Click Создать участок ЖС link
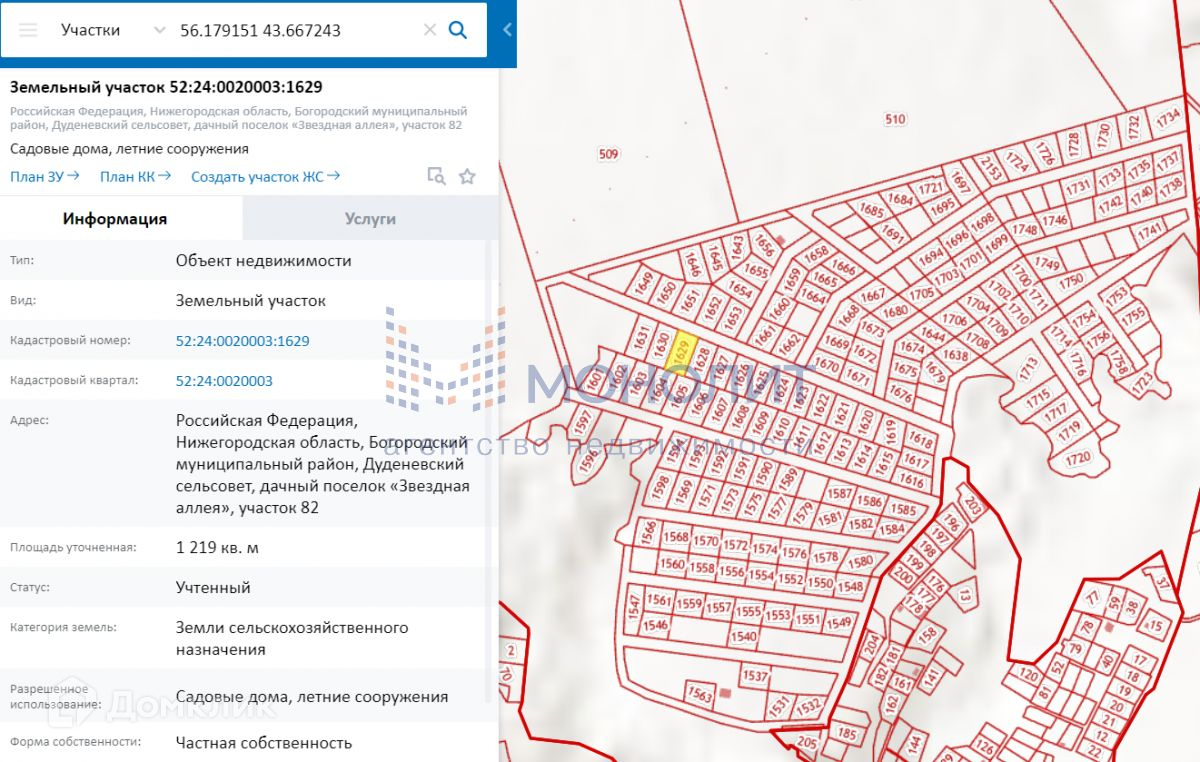Image resolution: width=1200 pixels, height=762 pixels. [265, 177]
